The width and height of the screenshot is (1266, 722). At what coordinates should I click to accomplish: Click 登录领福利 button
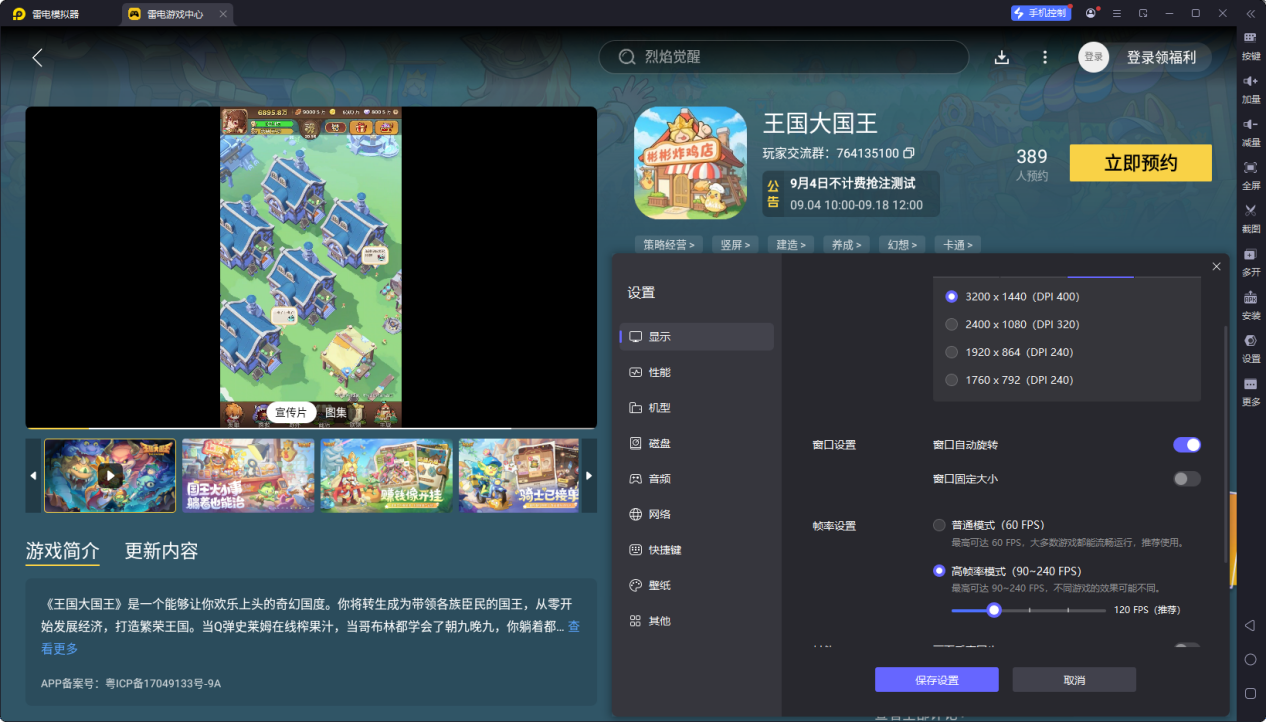tap(1161, 57)
